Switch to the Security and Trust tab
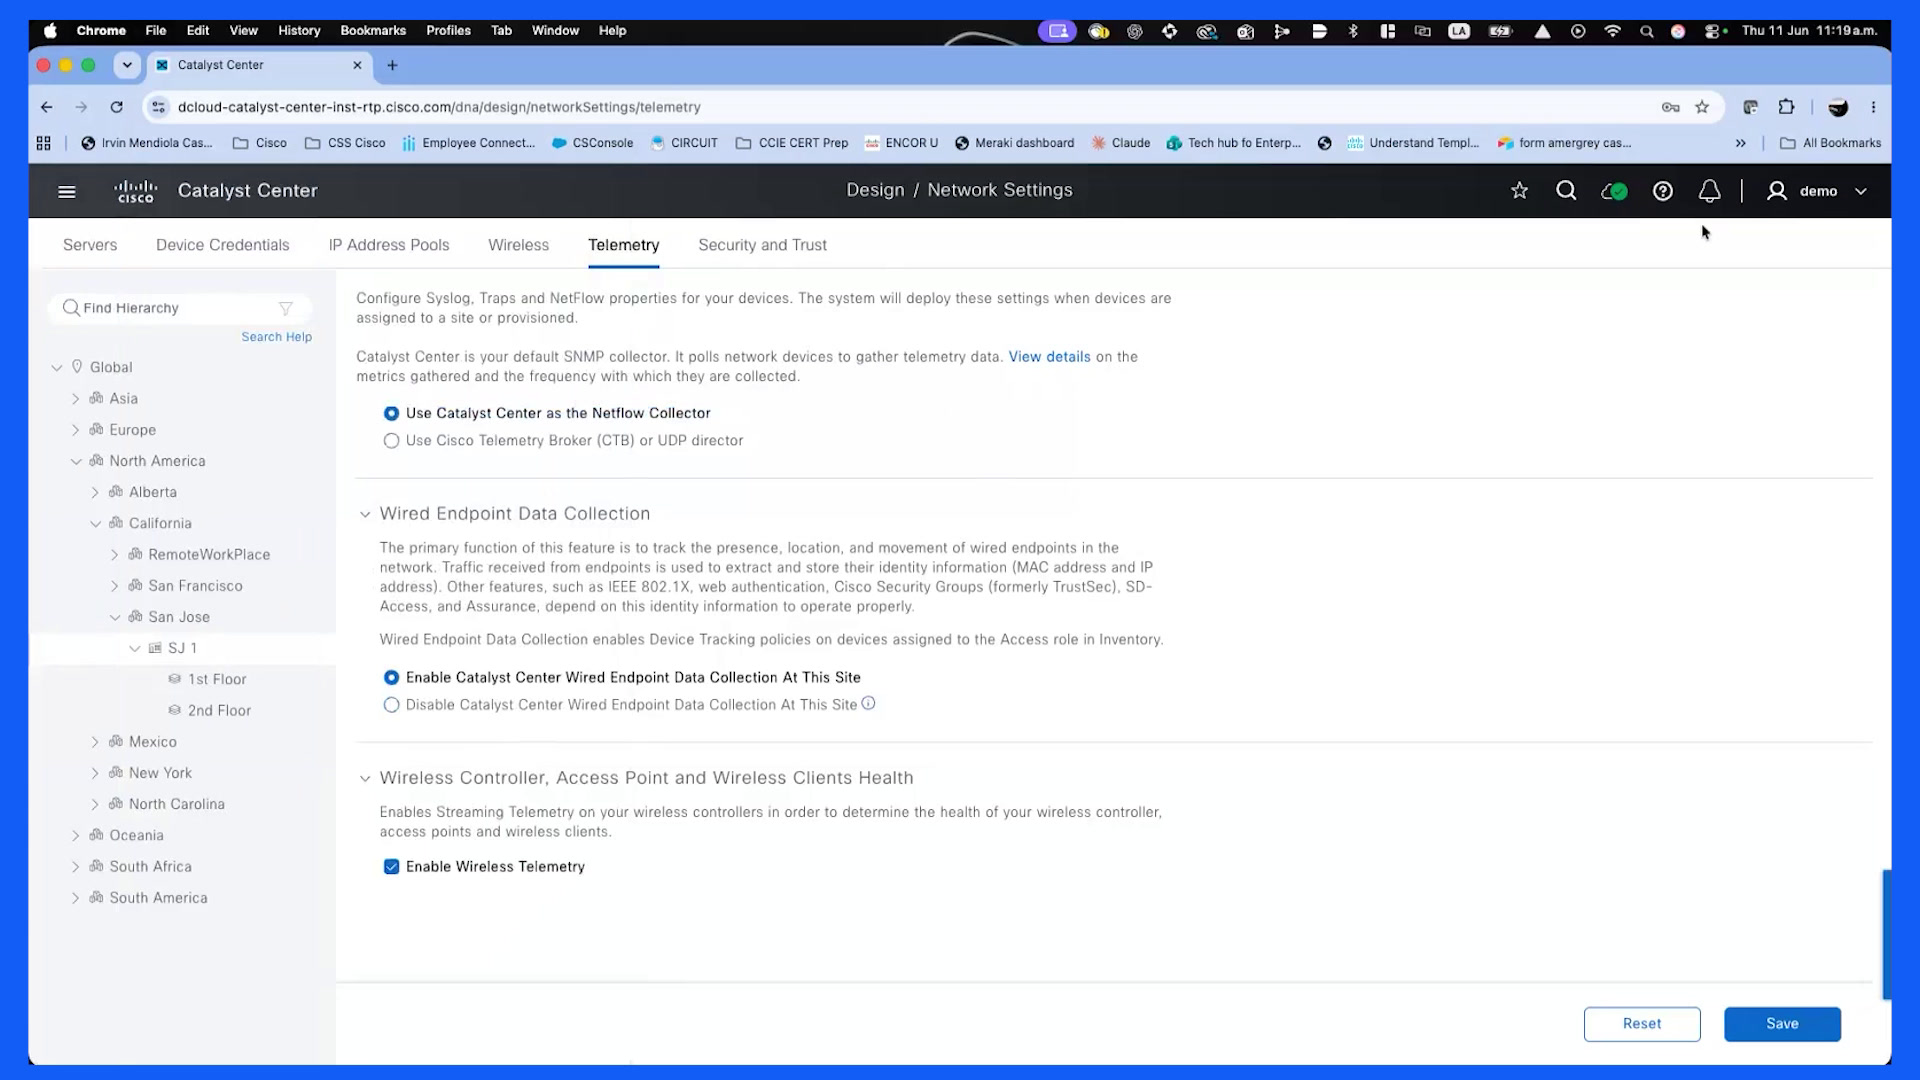This screenshot has width=1920, height=1080. (x=762, y=245)
